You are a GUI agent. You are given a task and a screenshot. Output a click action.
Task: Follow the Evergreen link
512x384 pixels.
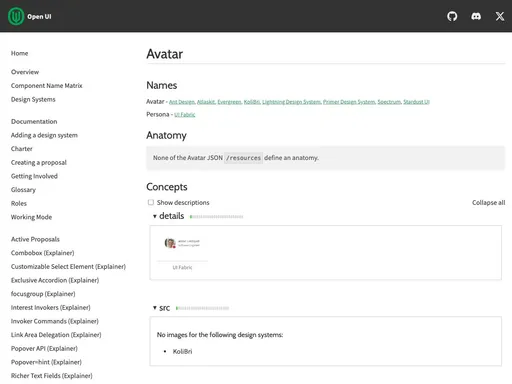pyautogui.click(x=229, y=102)
